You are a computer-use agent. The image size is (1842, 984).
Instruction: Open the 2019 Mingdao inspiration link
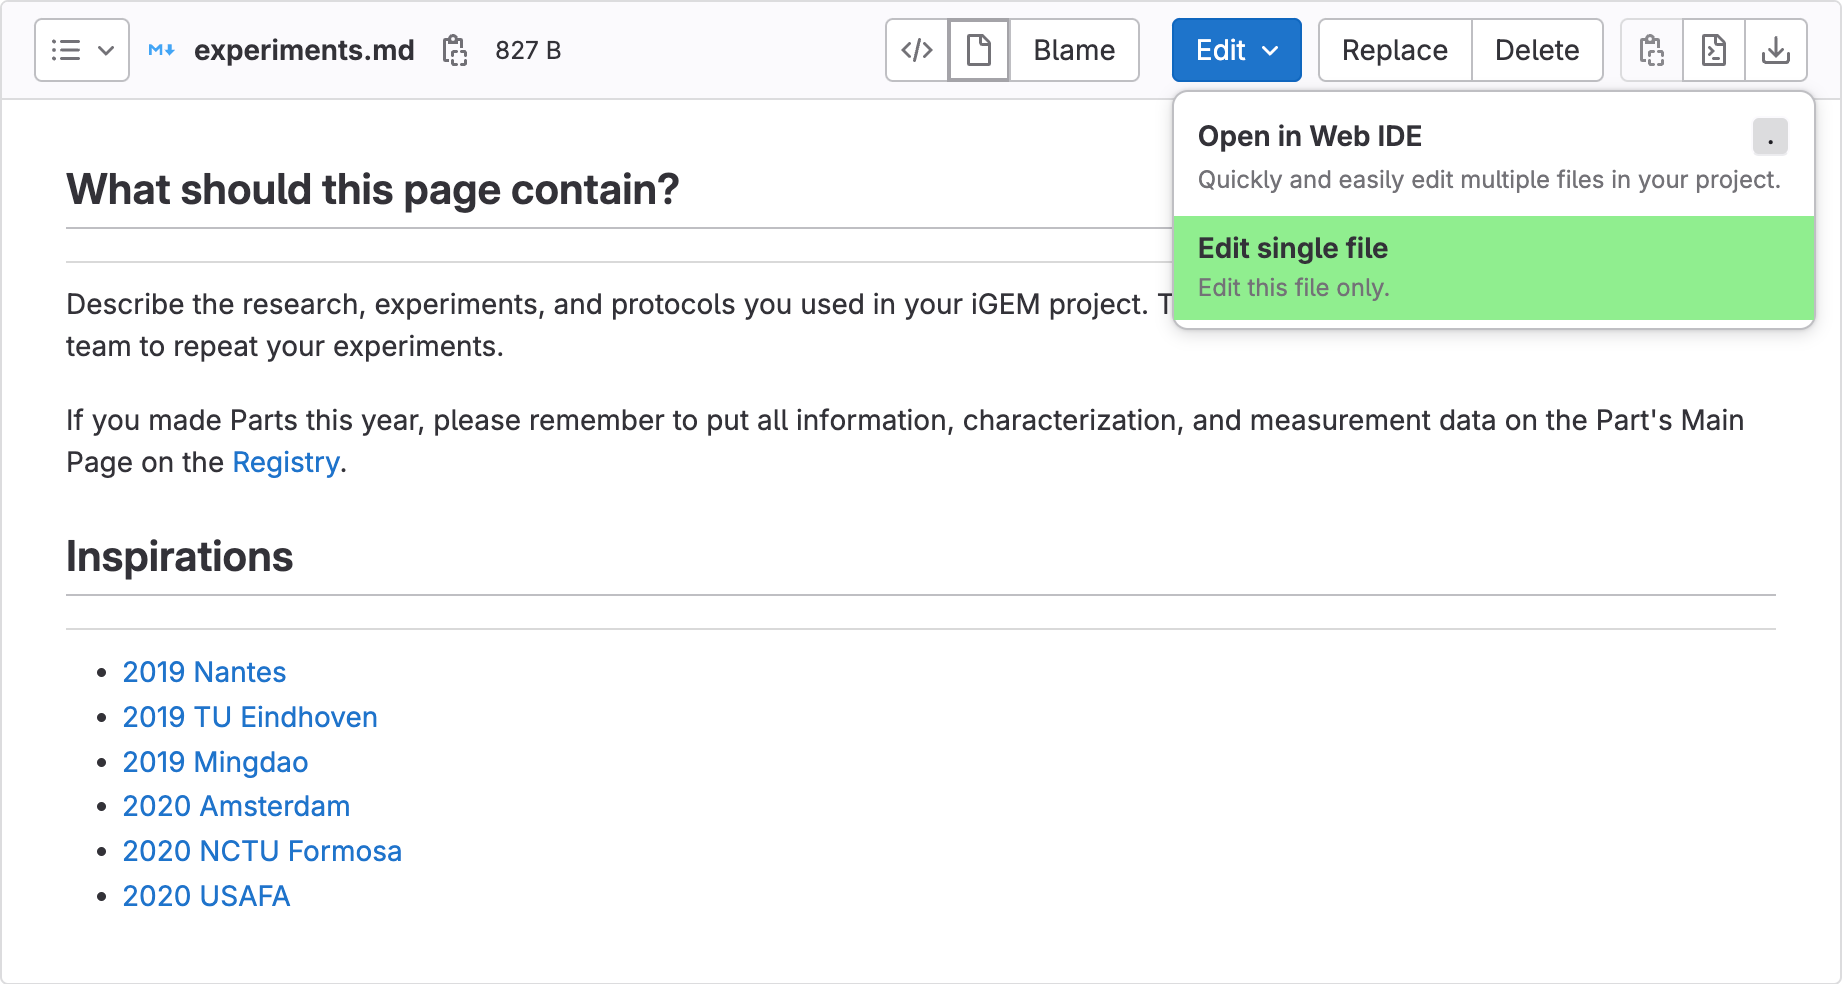pos(215,762)
